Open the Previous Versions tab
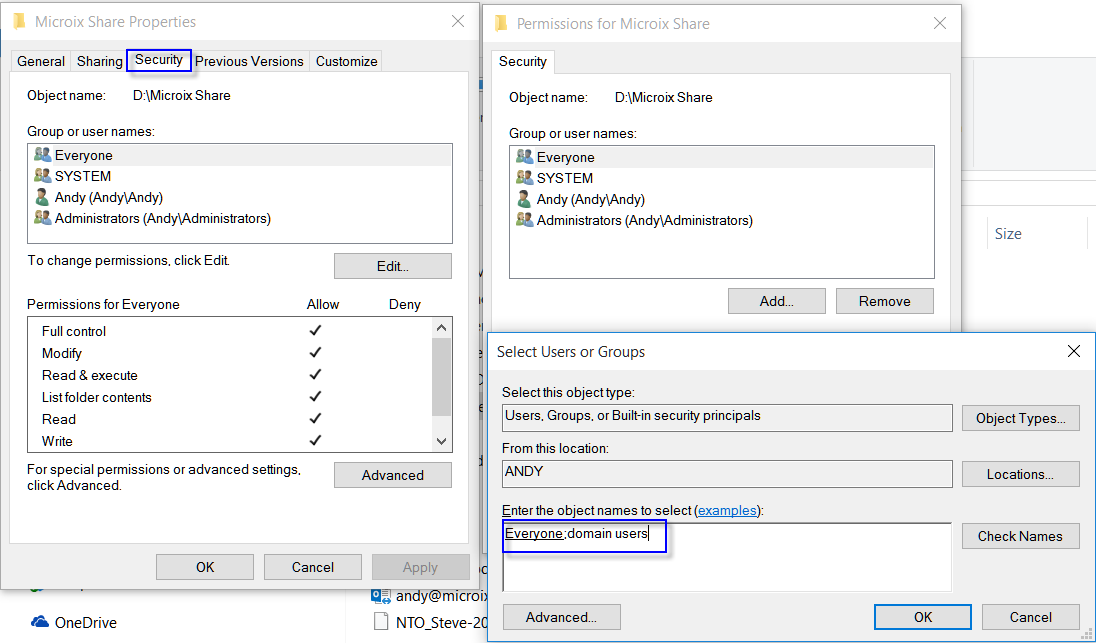 (249, 61)
